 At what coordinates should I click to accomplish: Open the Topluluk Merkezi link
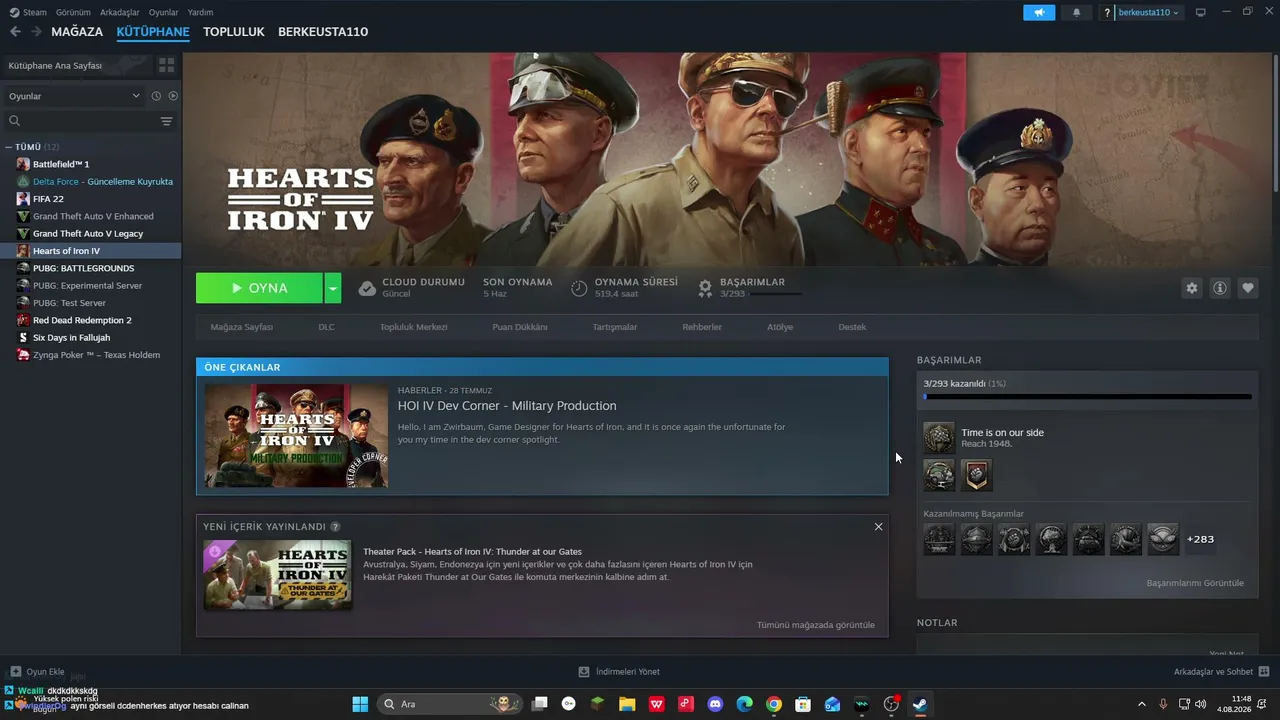(414, 327)
